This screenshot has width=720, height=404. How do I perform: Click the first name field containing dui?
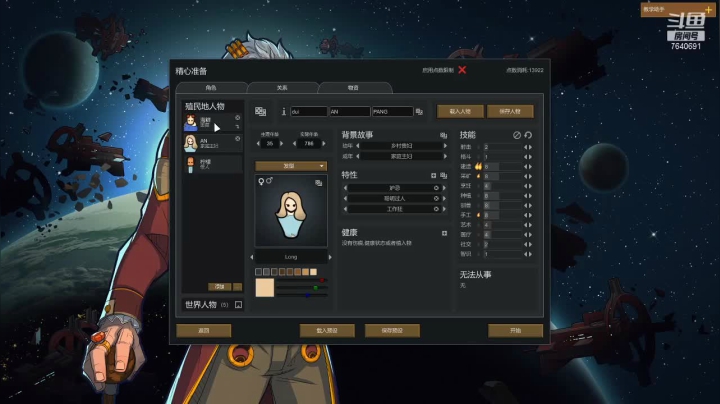point(309,112)
